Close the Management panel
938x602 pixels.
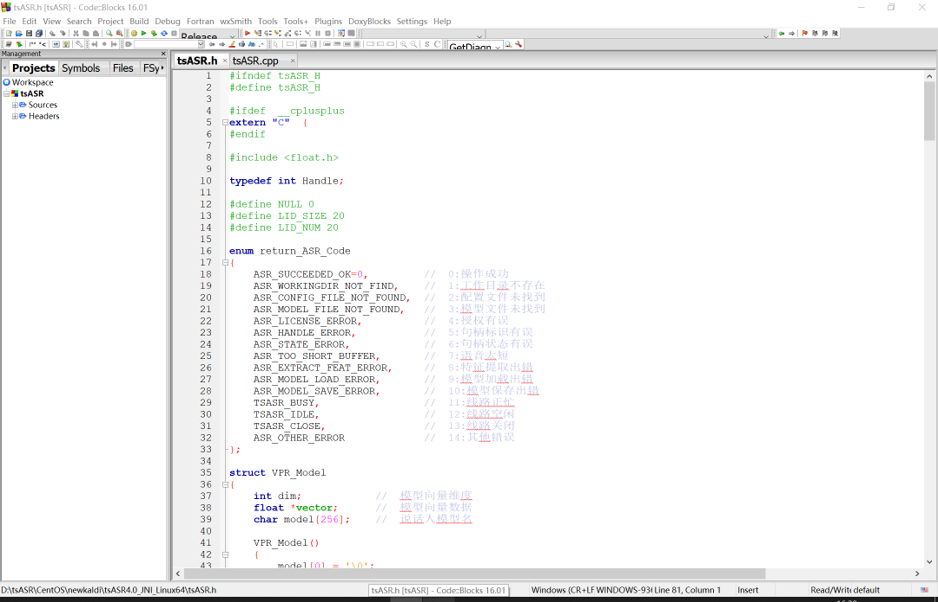point(163,54)
